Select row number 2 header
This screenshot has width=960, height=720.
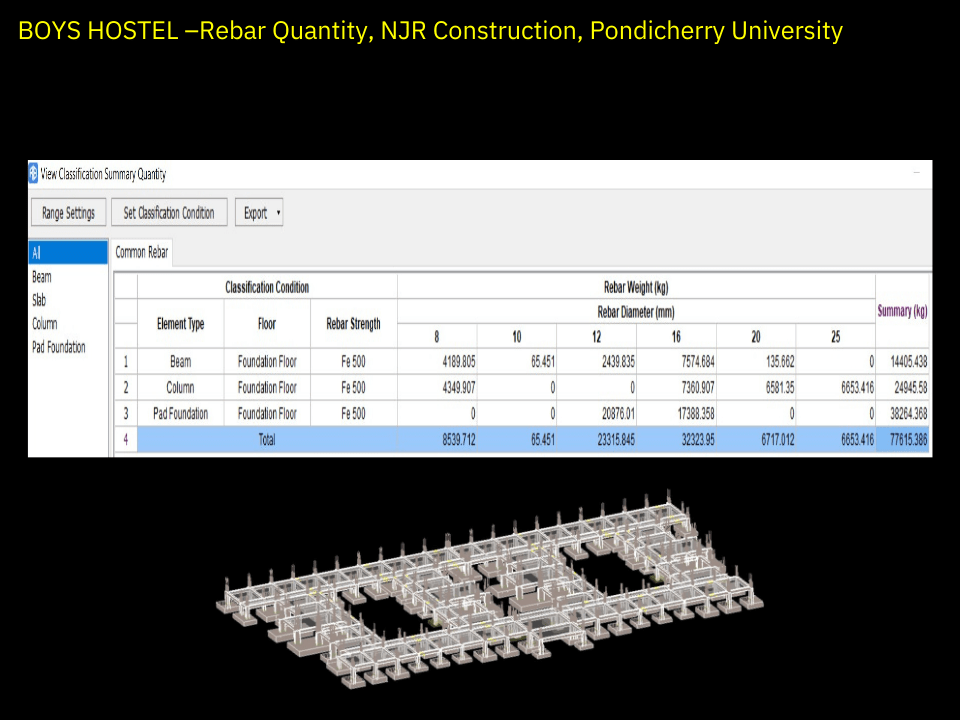pos(126,388)
